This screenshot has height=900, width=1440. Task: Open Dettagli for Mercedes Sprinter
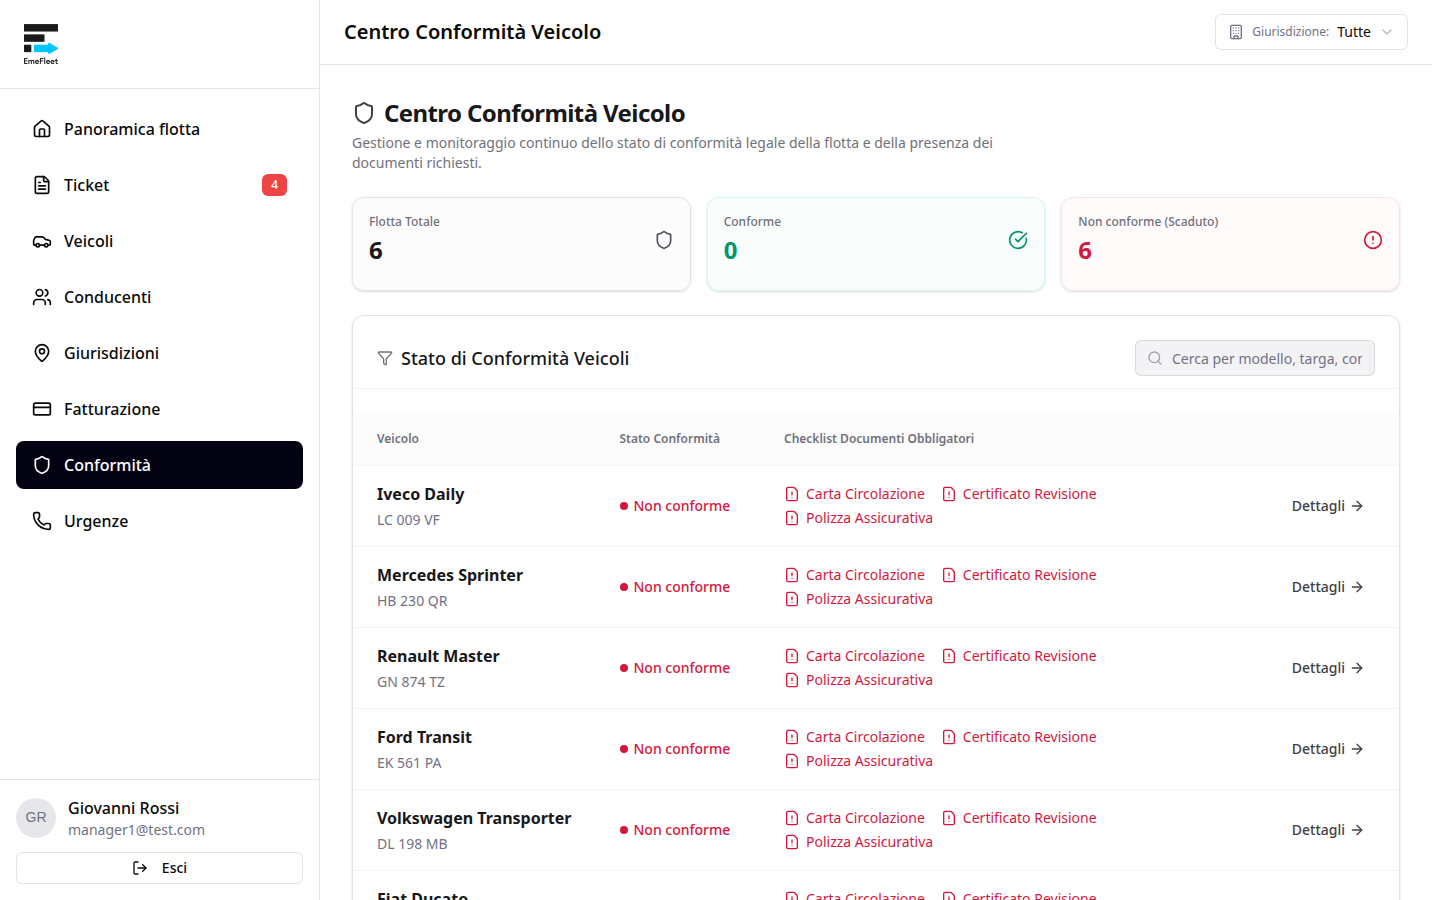(x=1327, y=587)
